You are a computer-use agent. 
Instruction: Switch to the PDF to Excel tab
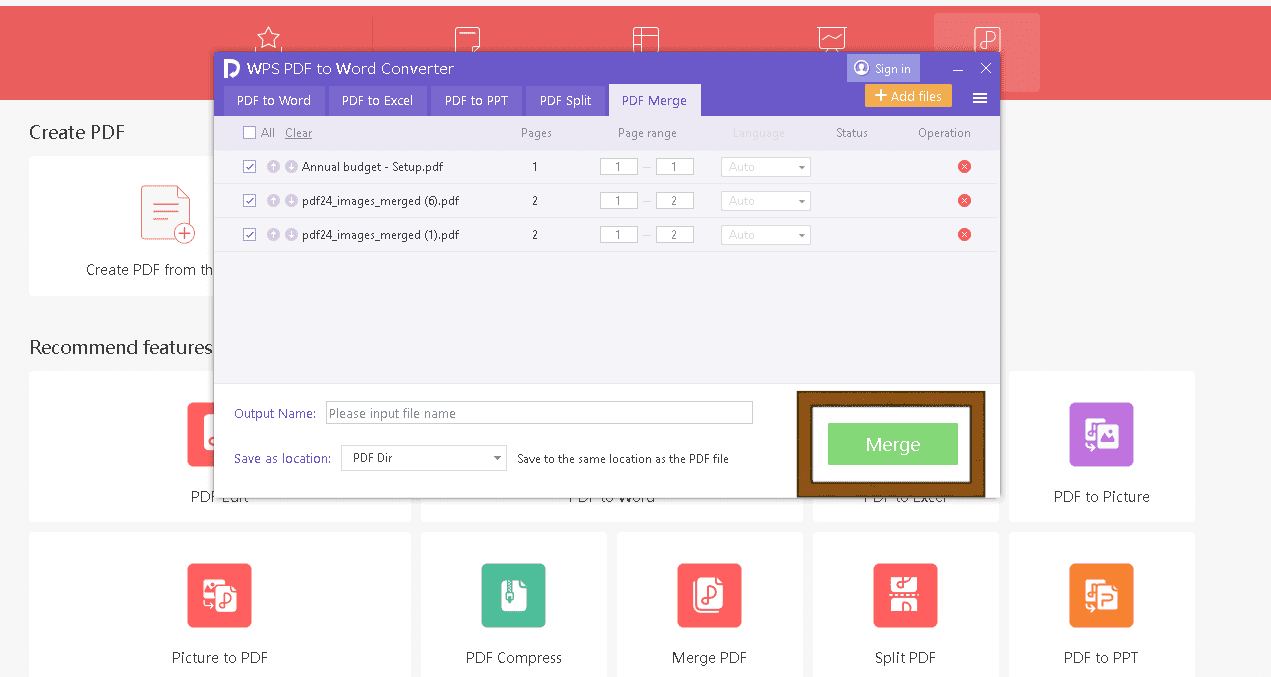coord(378,101)
